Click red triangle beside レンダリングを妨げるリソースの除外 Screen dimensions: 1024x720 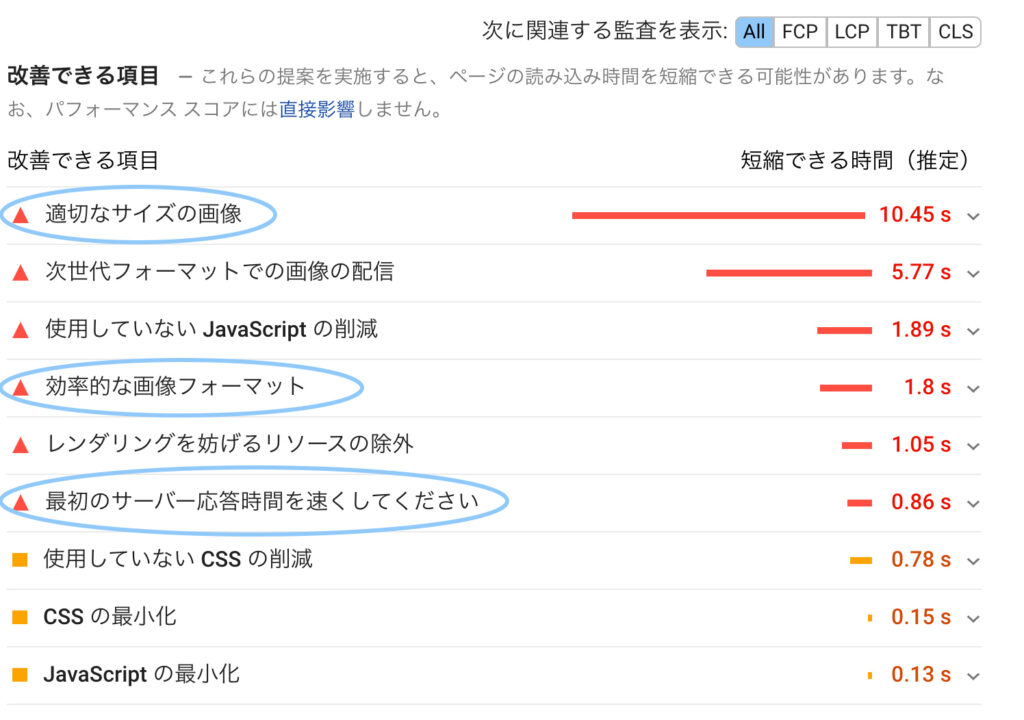[21, 445]
